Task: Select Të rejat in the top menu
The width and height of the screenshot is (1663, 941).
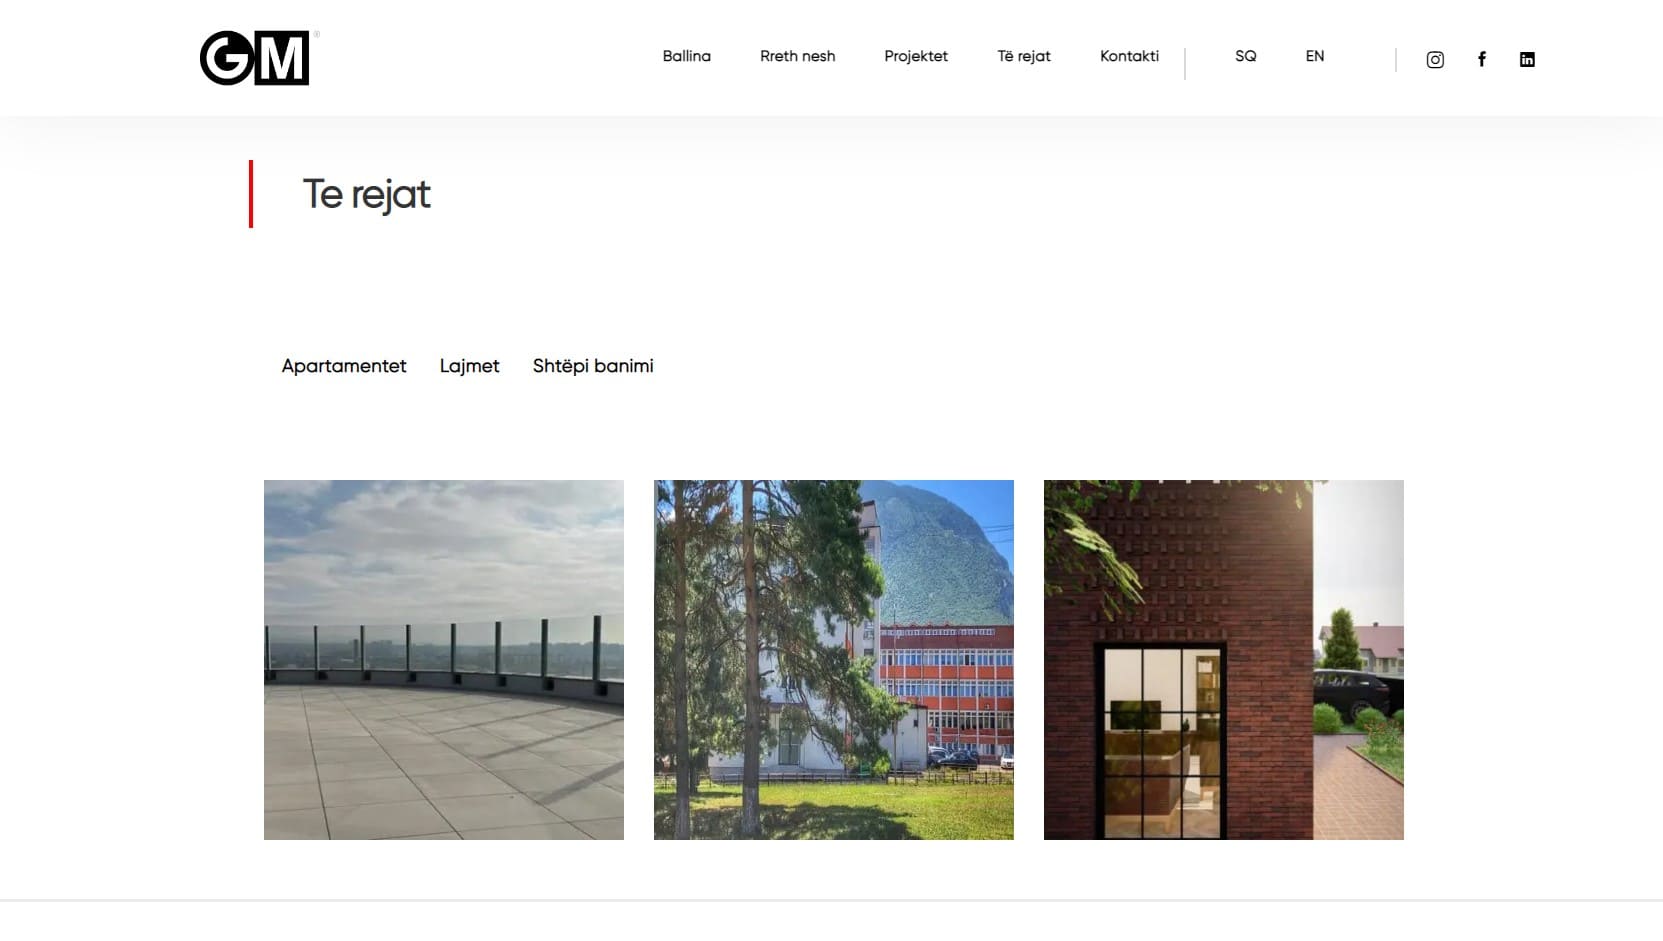Action: pyautogui.click(x=1024, y=56)
